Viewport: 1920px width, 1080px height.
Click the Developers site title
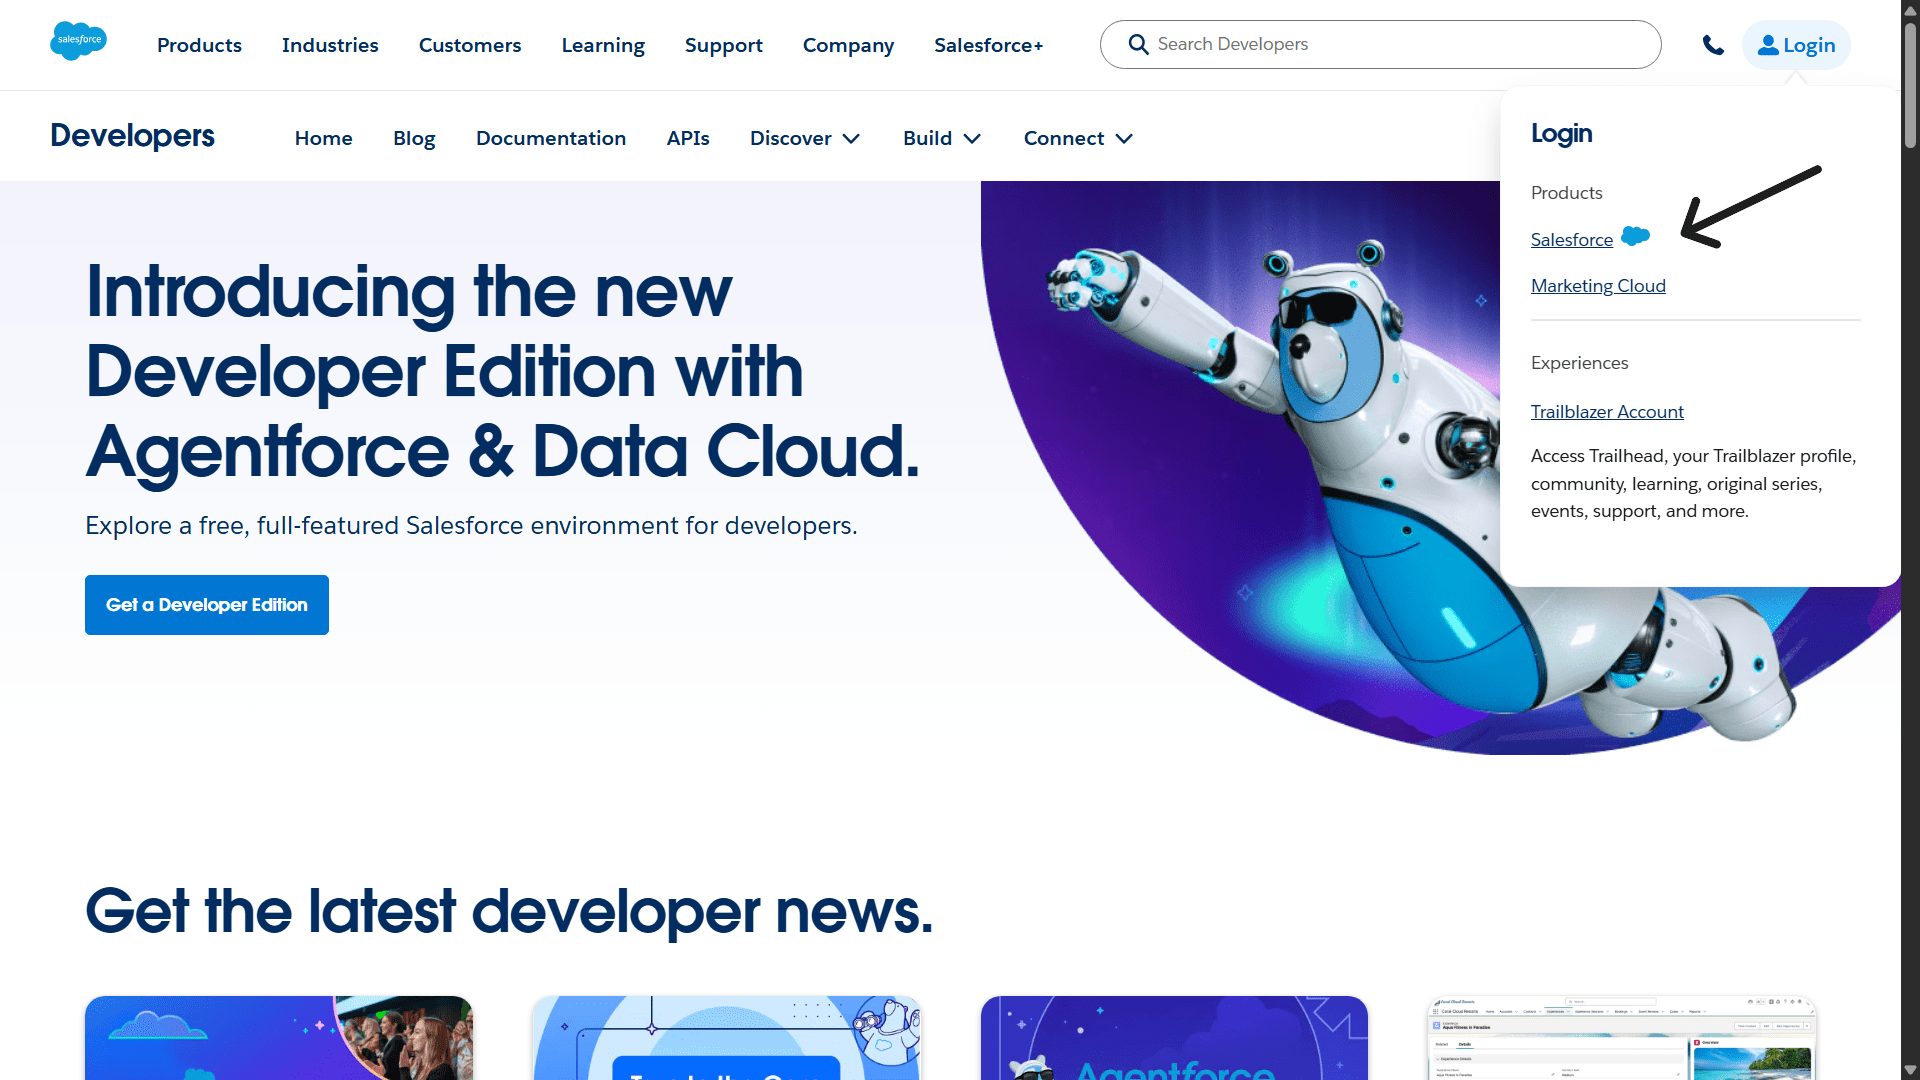[x=132, y=136]
